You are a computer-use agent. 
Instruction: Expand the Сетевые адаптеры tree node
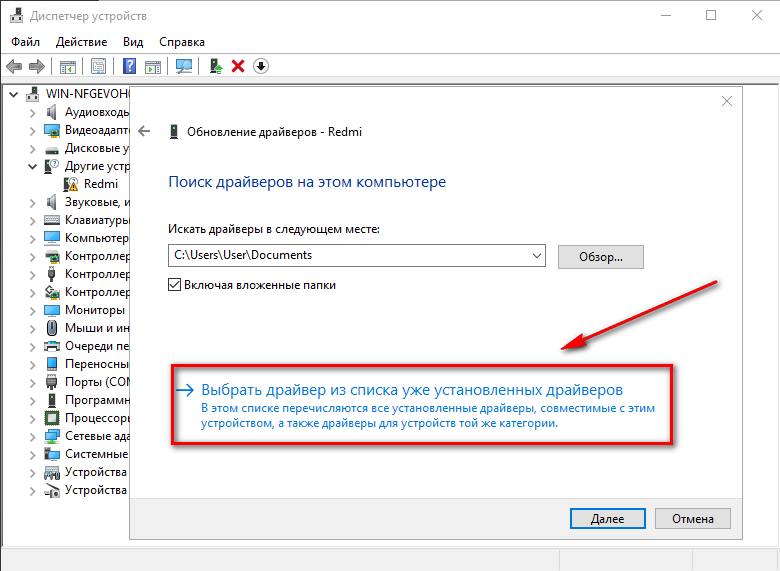(32, 437)
